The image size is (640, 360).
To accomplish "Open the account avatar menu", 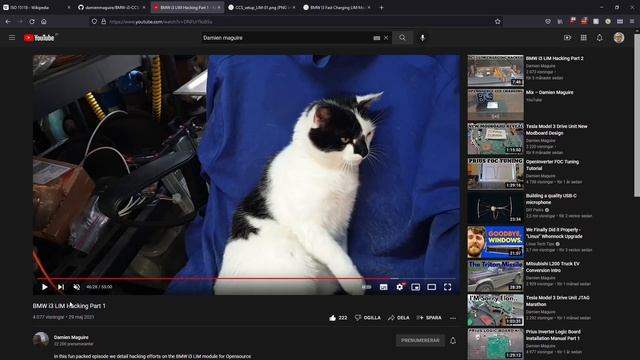I will click(x=619, y=38).
